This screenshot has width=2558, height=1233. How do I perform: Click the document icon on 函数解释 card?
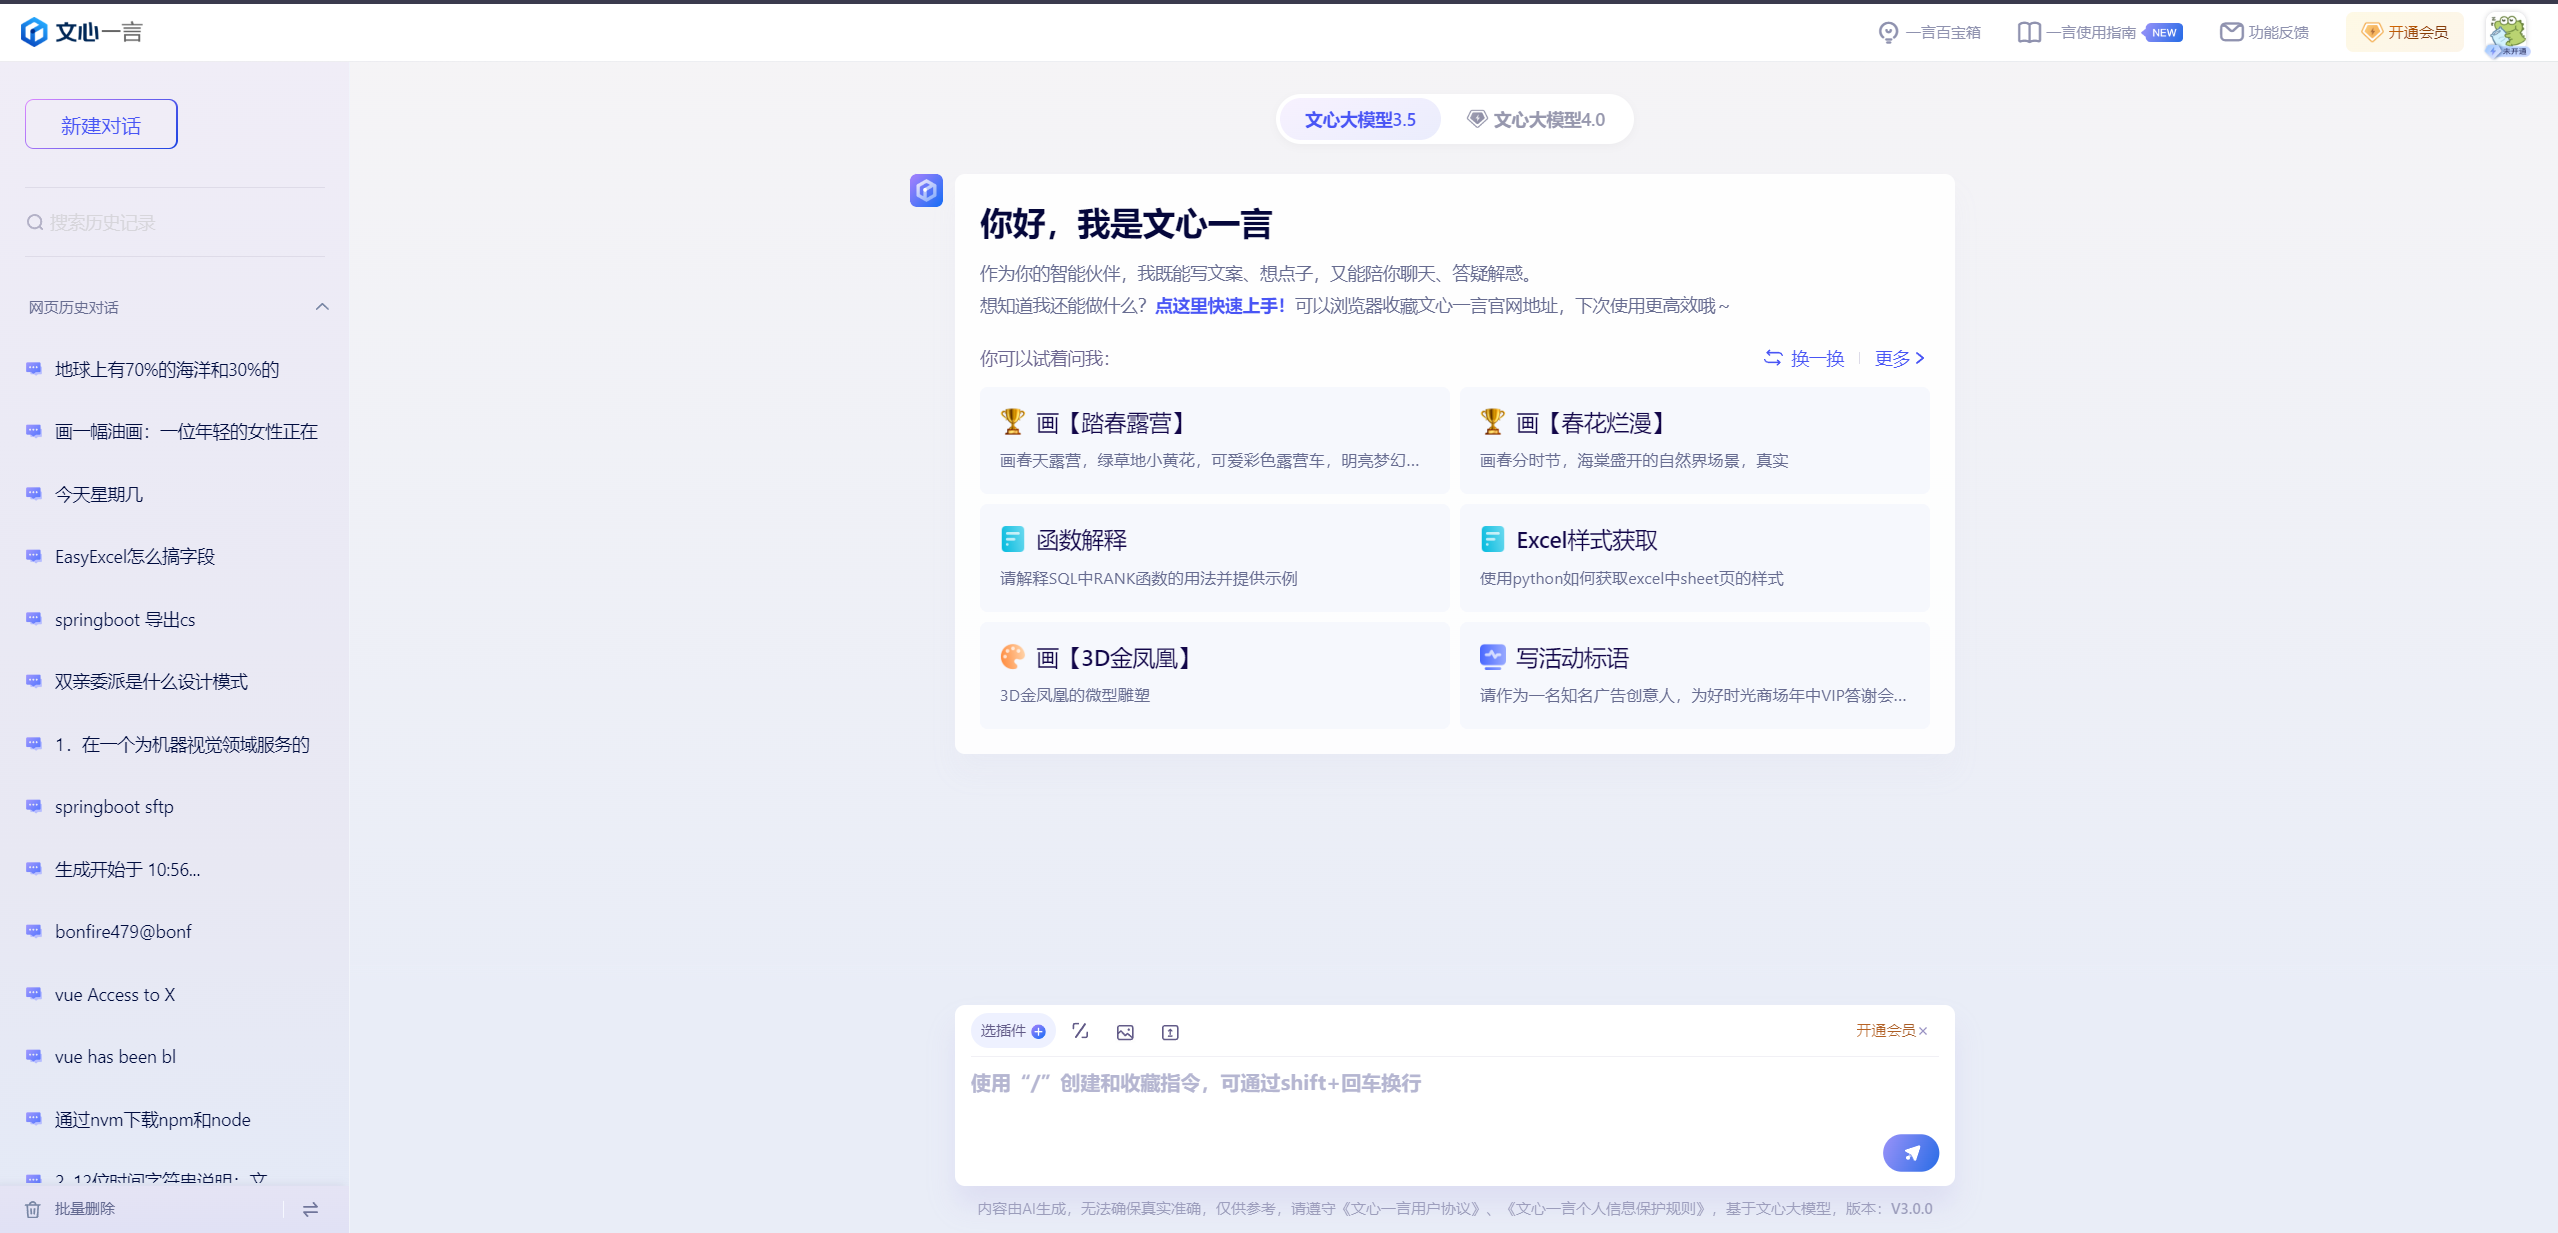pos(1013,539)
